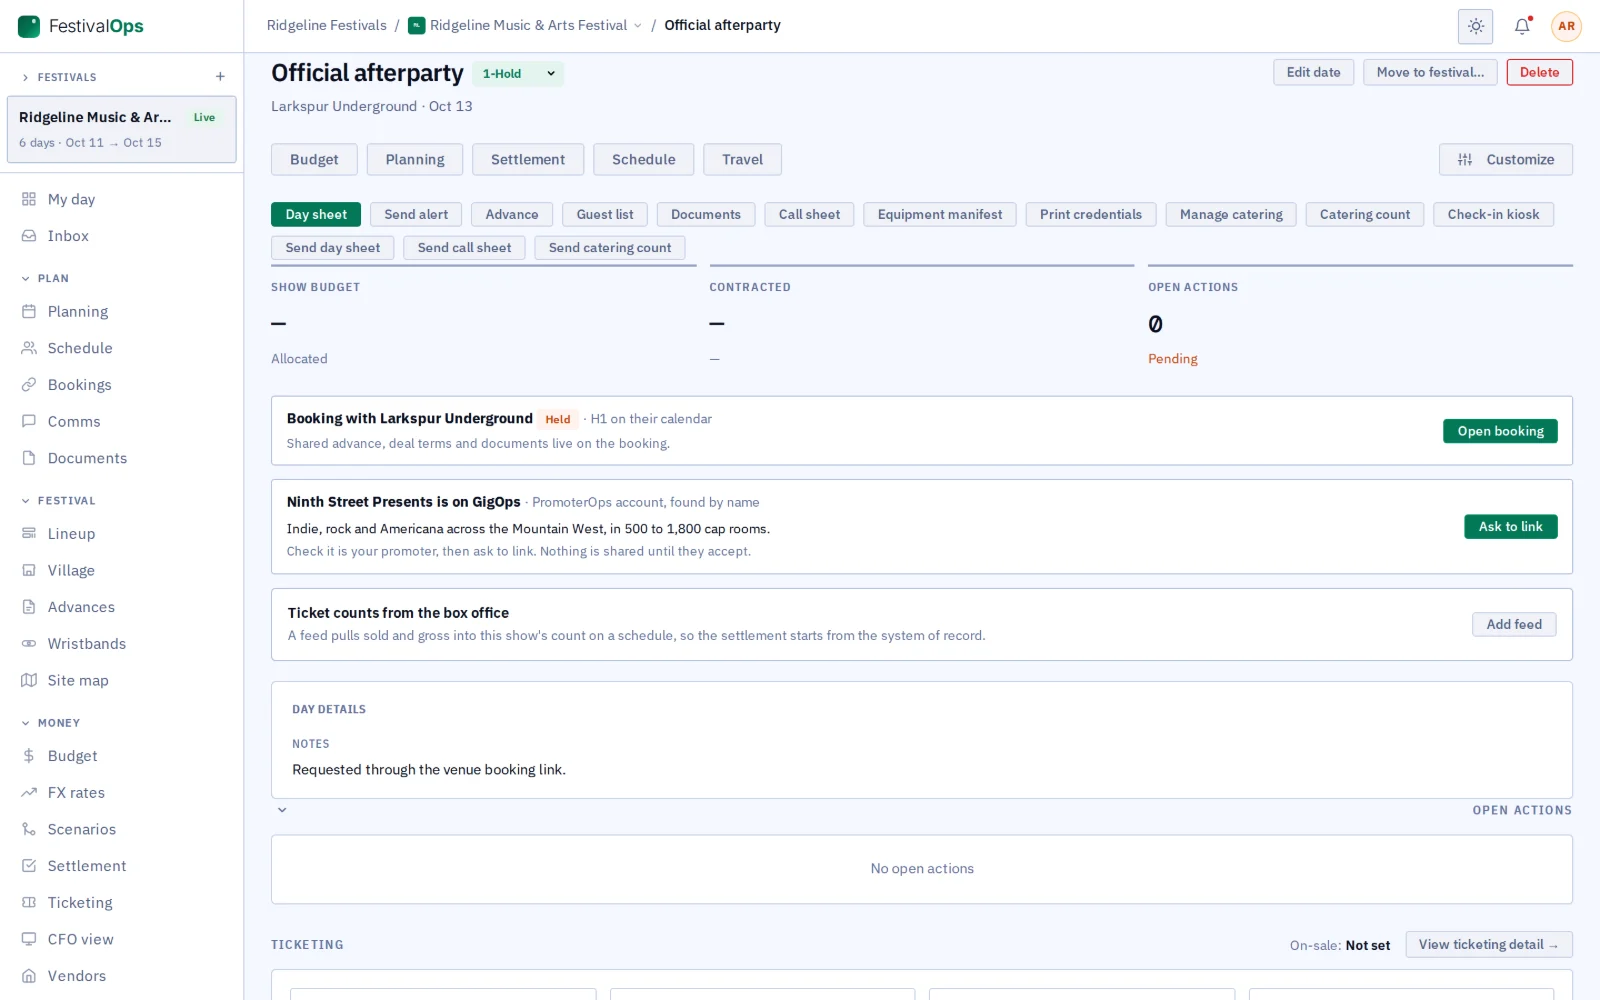Add a new festival with plus icon
1600x1000 pixels.
click(220, 77)
